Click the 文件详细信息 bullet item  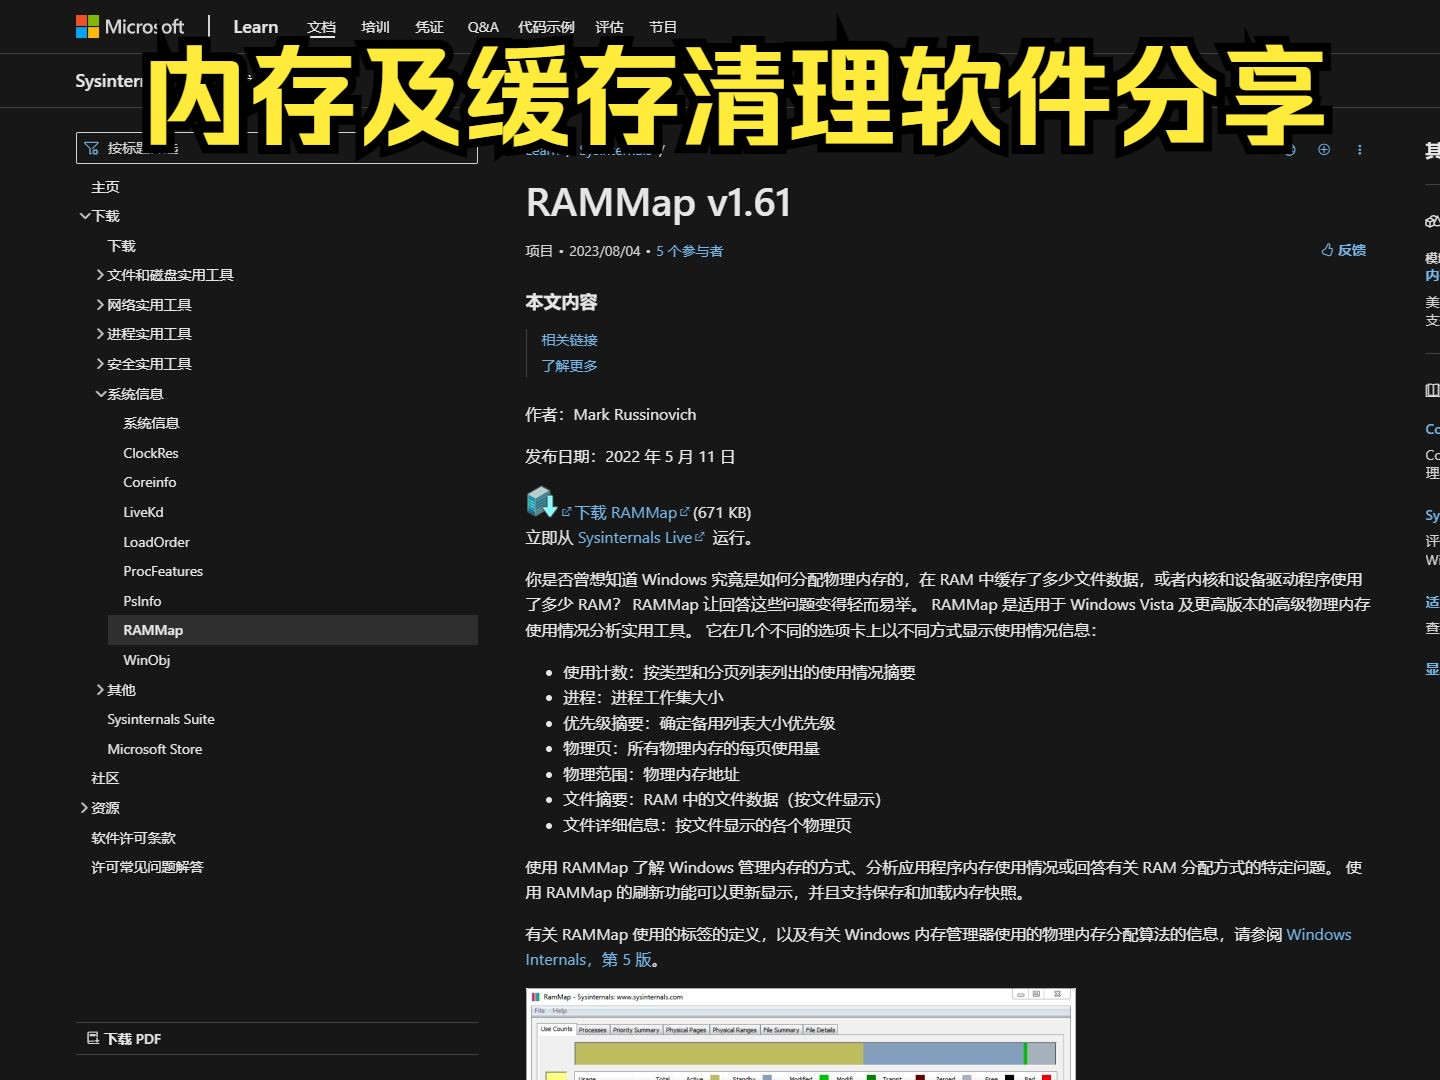pos(707,826)
